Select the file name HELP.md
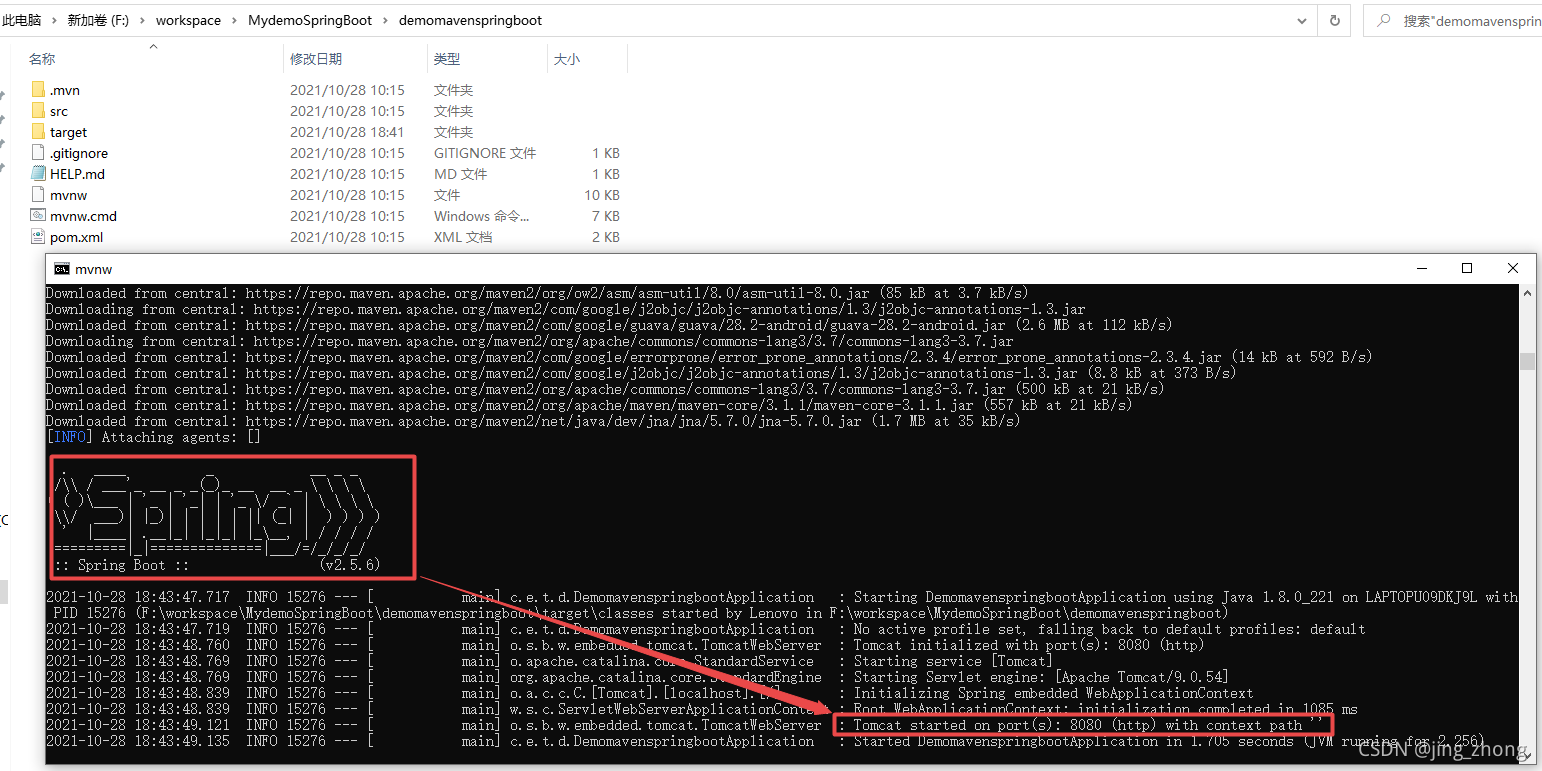1542x771 pixels. pyautogui.click(x=77, y=174)
